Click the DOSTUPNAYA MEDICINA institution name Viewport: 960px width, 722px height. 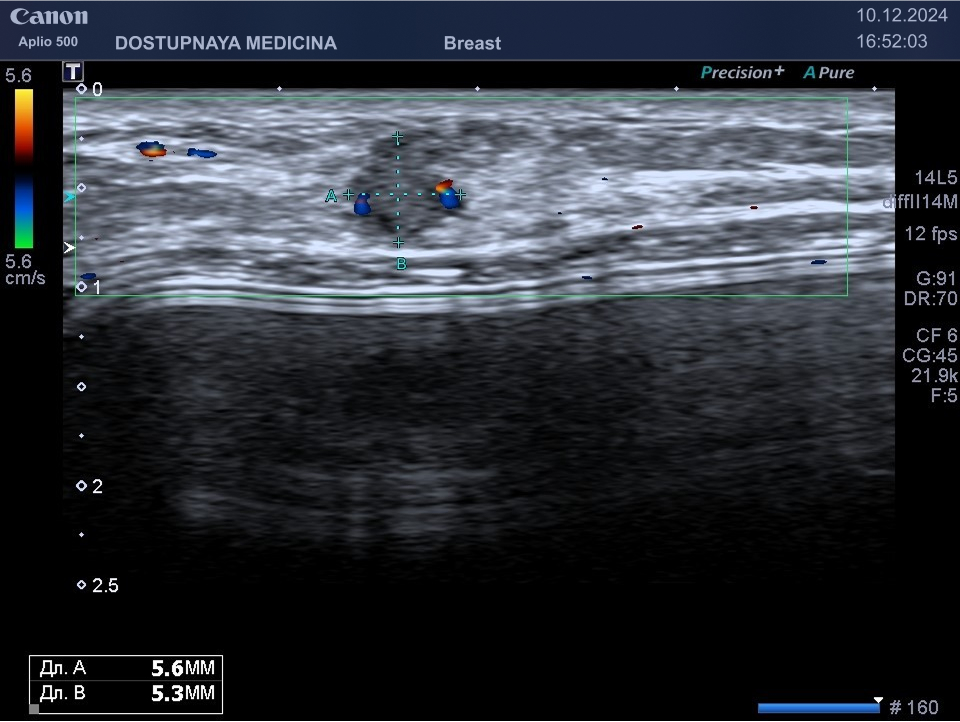coord(226,43)
